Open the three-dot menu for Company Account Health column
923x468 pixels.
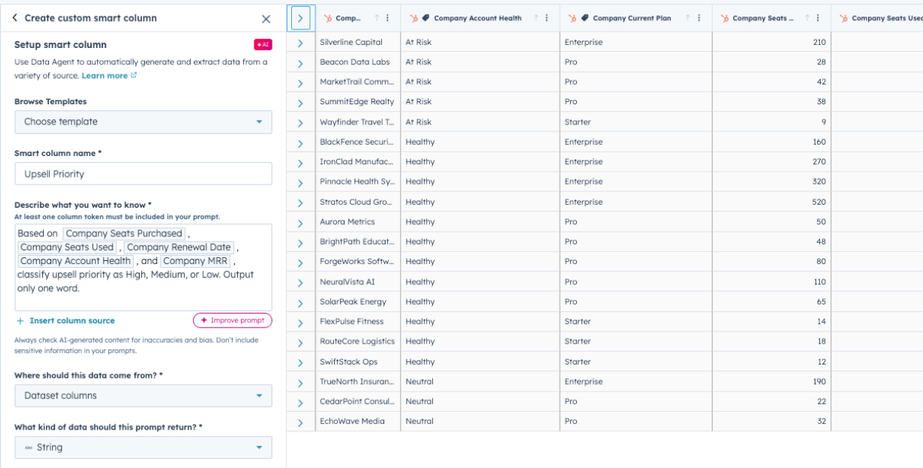click(548, 18)
